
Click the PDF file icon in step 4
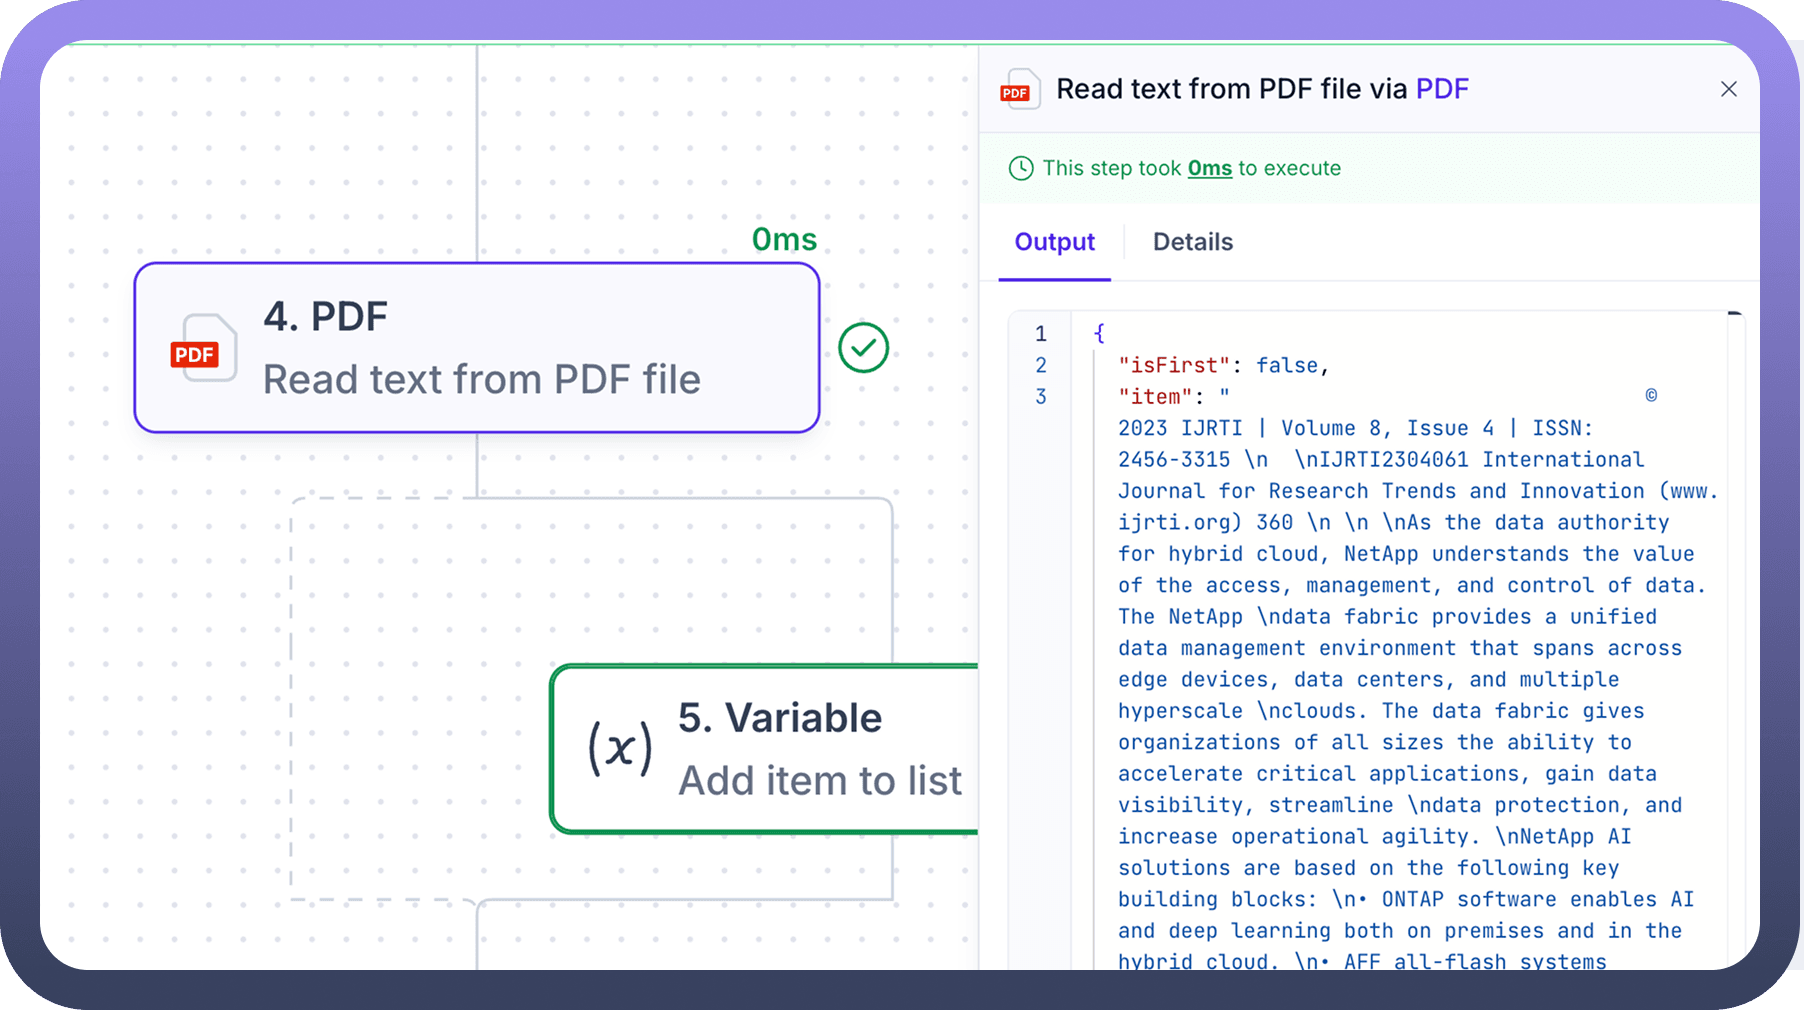203,349
